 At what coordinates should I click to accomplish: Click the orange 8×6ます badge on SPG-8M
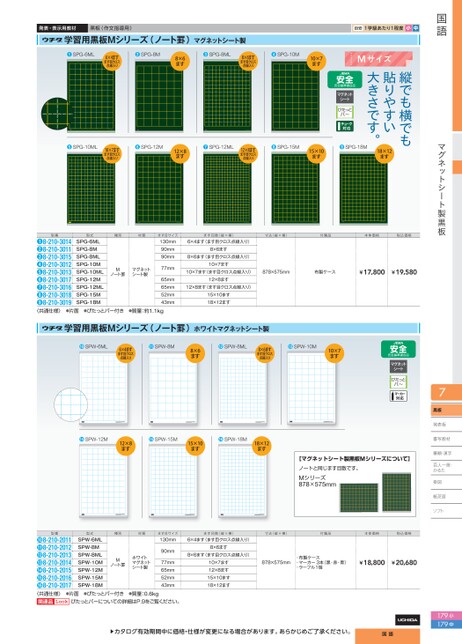179,61
